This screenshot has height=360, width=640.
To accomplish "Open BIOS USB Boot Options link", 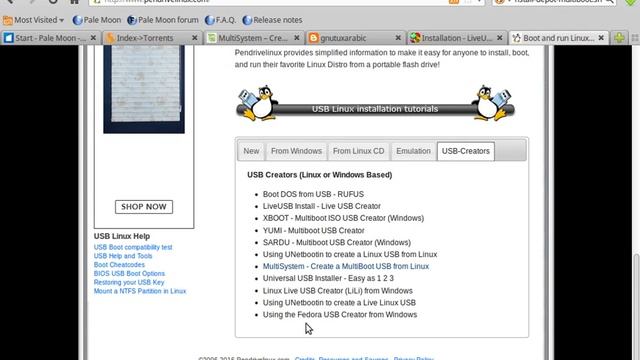I will (129, 273).
